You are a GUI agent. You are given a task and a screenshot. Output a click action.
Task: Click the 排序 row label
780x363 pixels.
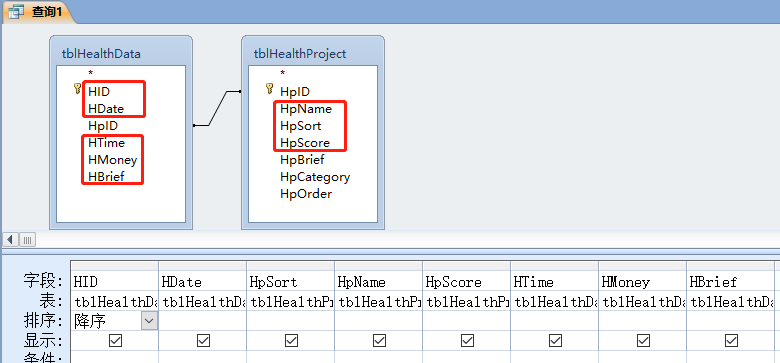42,321
